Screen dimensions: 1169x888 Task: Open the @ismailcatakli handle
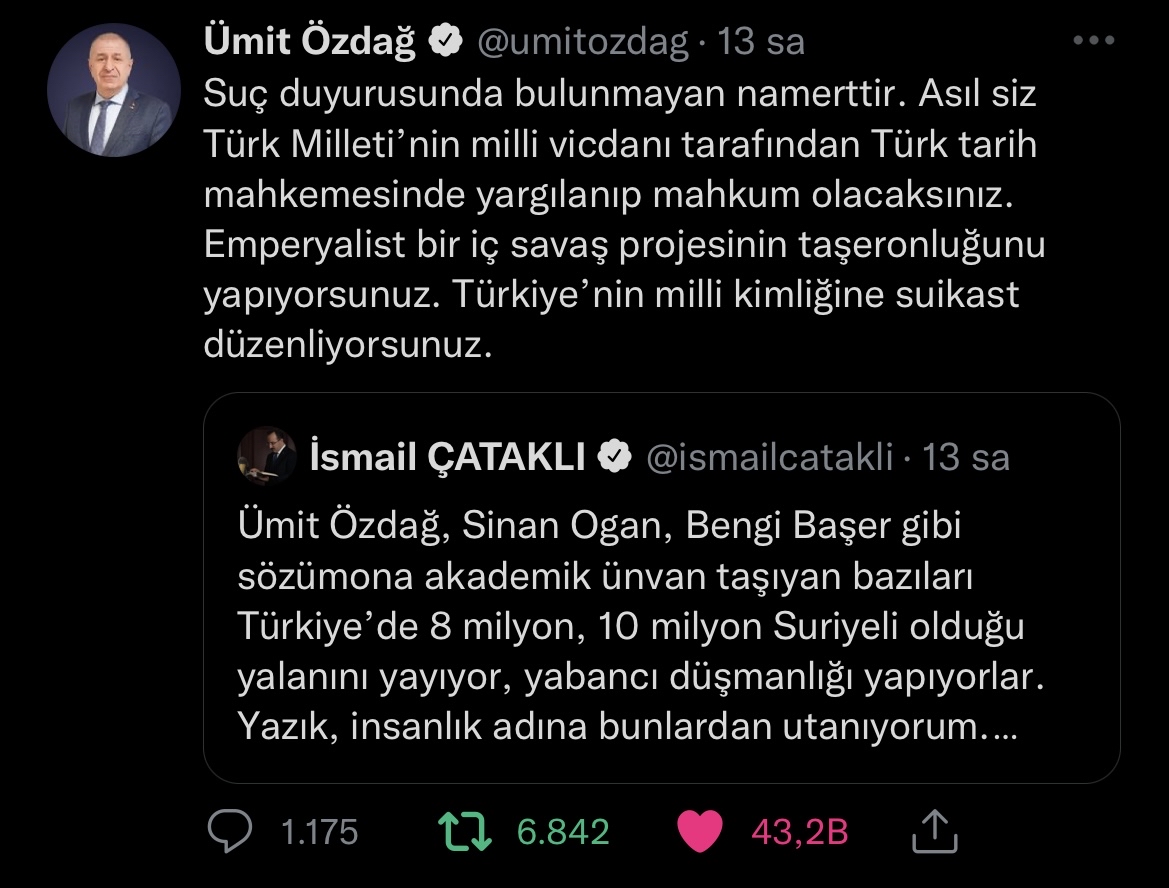click(x=769, y=458)
